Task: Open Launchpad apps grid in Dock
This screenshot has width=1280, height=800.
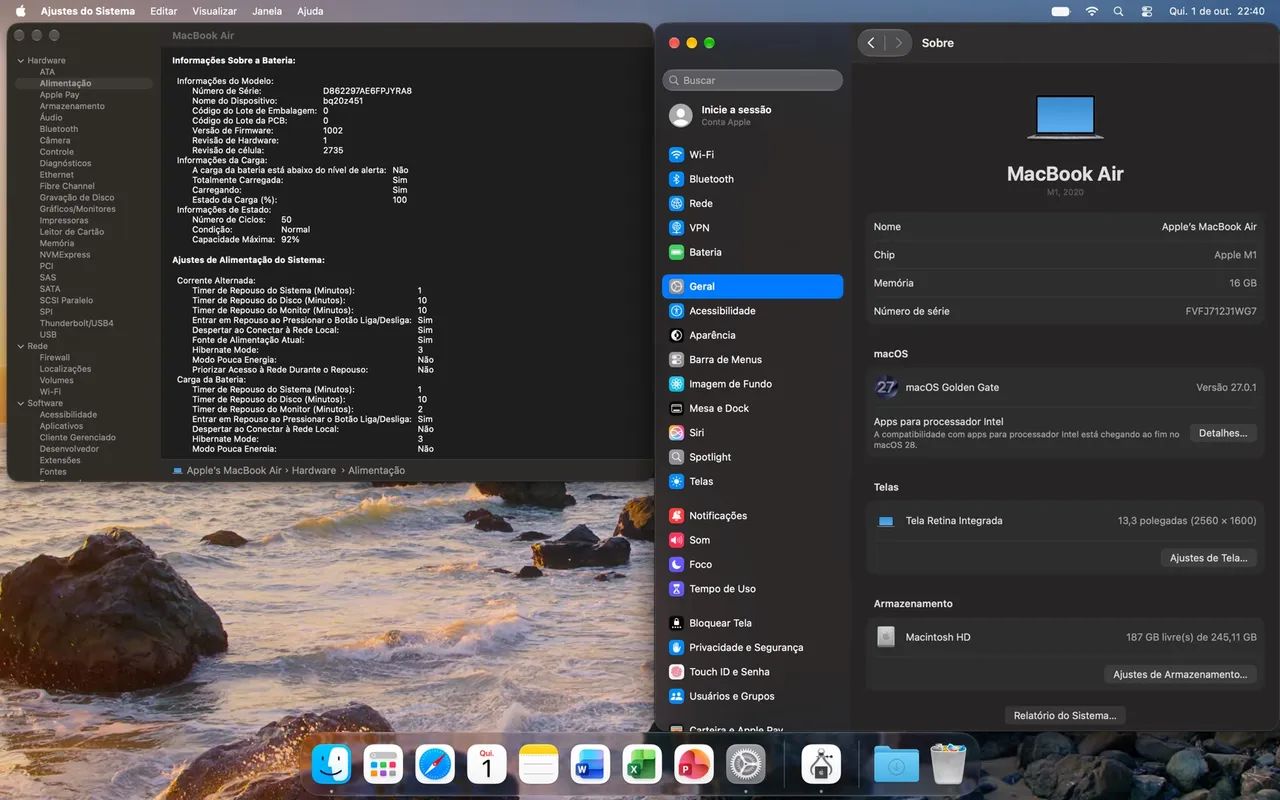Action: (x=383, y=765)
